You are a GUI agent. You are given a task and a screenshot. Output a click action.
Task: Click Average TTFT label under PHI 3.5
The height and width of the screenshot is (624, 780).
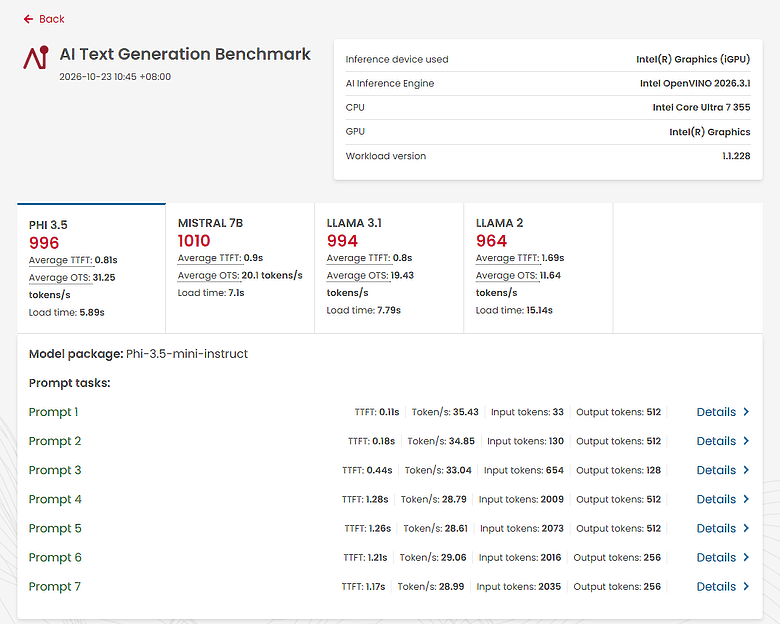pyautogui.click(x=60, y=260)
